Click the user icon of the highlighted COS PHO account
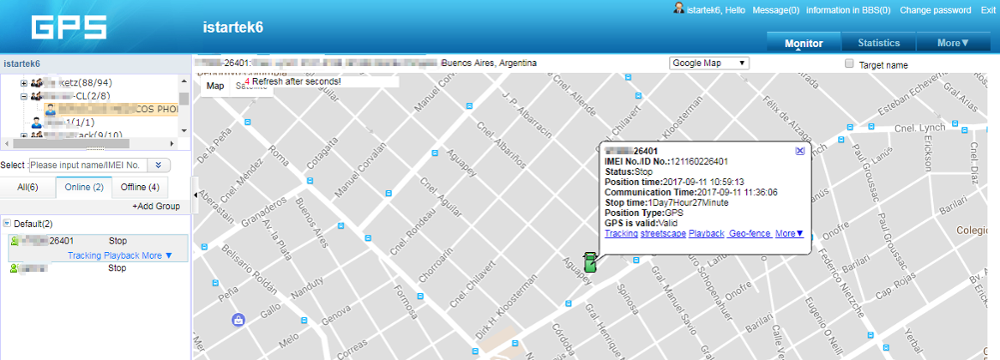The image size is (1000, 360). pyautogui.click(x=50, y=109)
